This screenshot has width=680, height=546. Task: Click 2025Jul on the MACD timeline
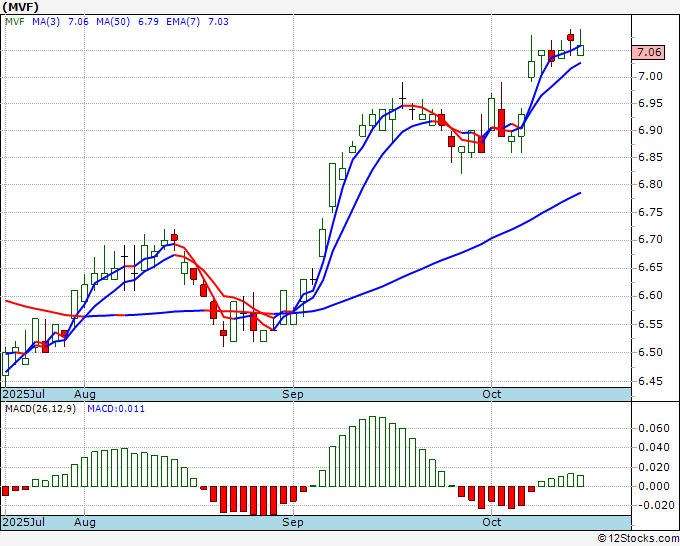23,522
